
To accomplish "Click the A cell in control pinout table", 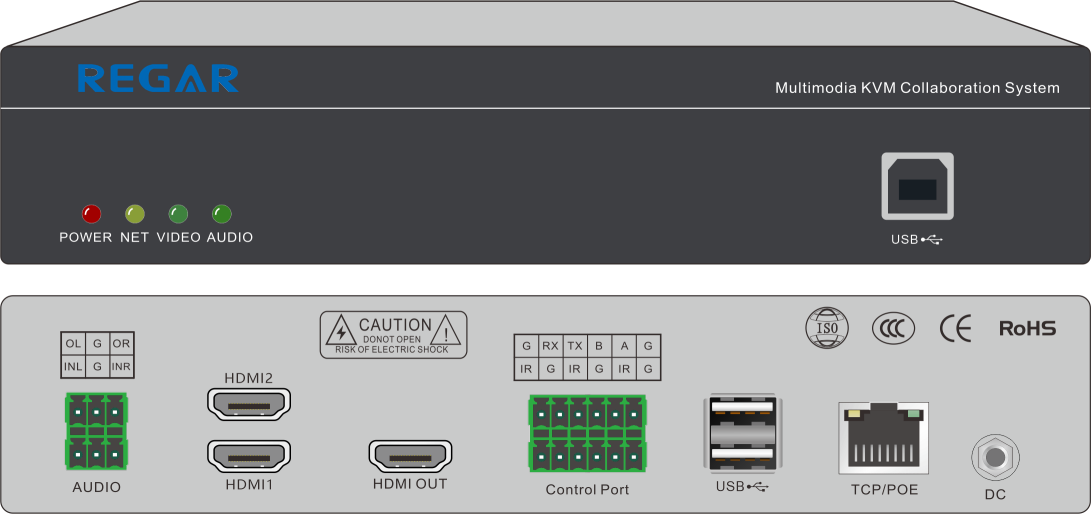I will tap(624, 346).
